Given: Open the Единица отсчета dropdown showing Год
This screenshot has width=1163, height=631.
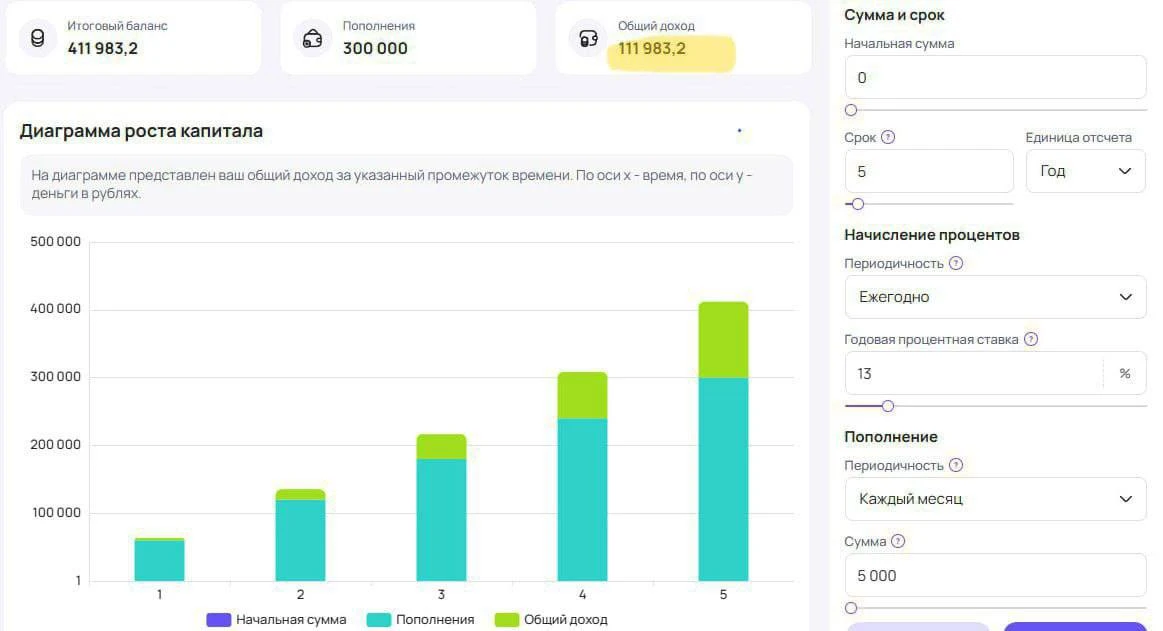Looking at the screenshot, I should click(x=1085, y=171).
